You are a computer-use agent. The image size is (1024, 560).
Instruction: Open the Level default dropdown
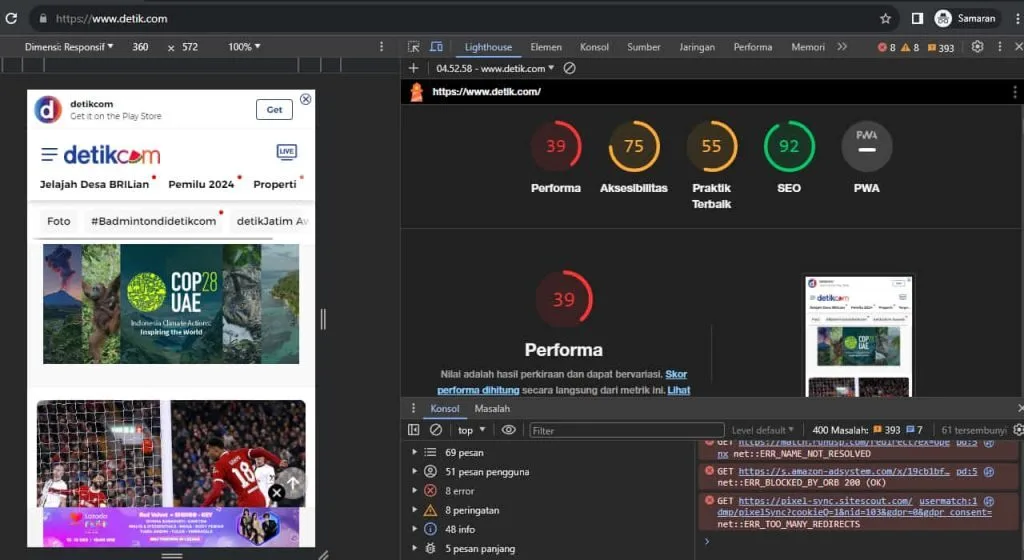[x=762, y=430]
